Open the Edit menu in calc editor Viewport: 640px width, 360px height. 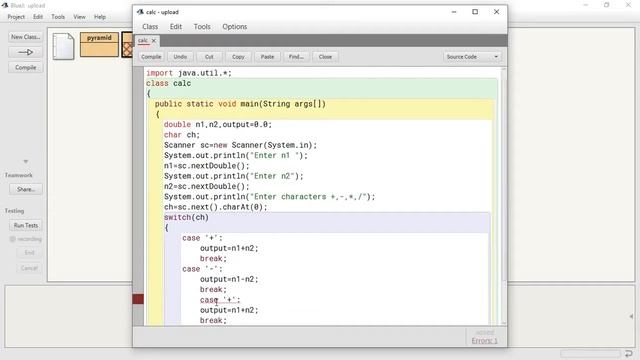[x=176, y=27]
